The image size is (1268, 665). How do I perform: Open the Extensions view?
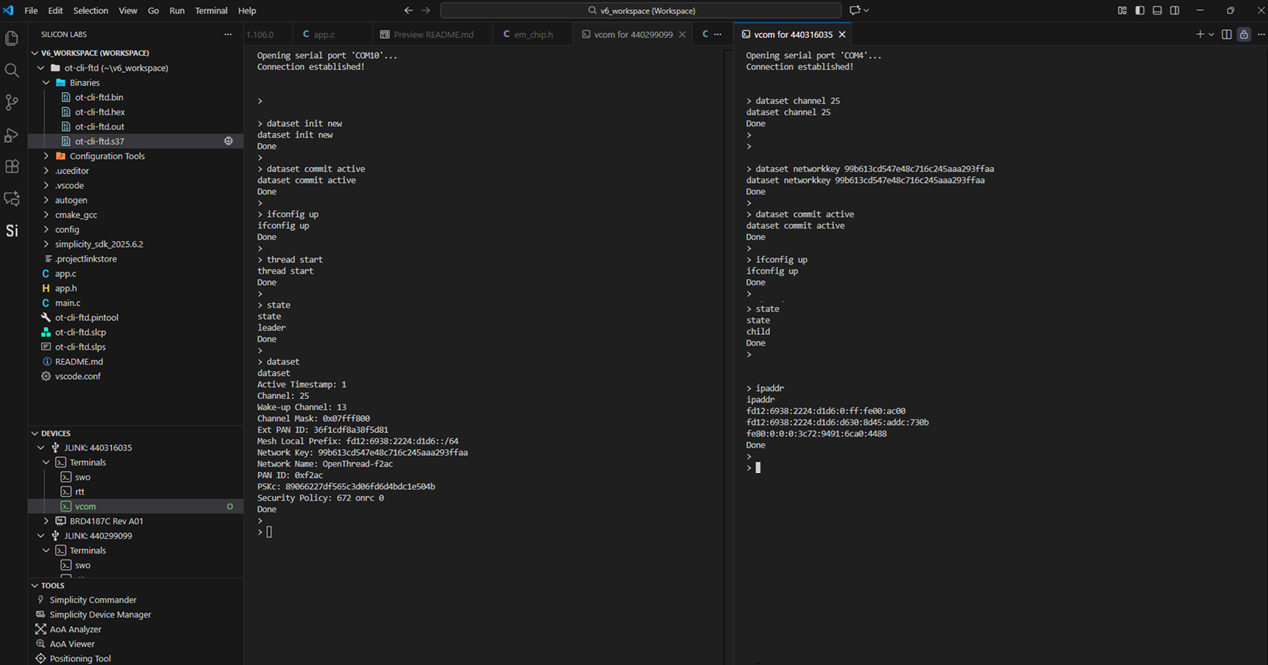[x=12, y=166]
